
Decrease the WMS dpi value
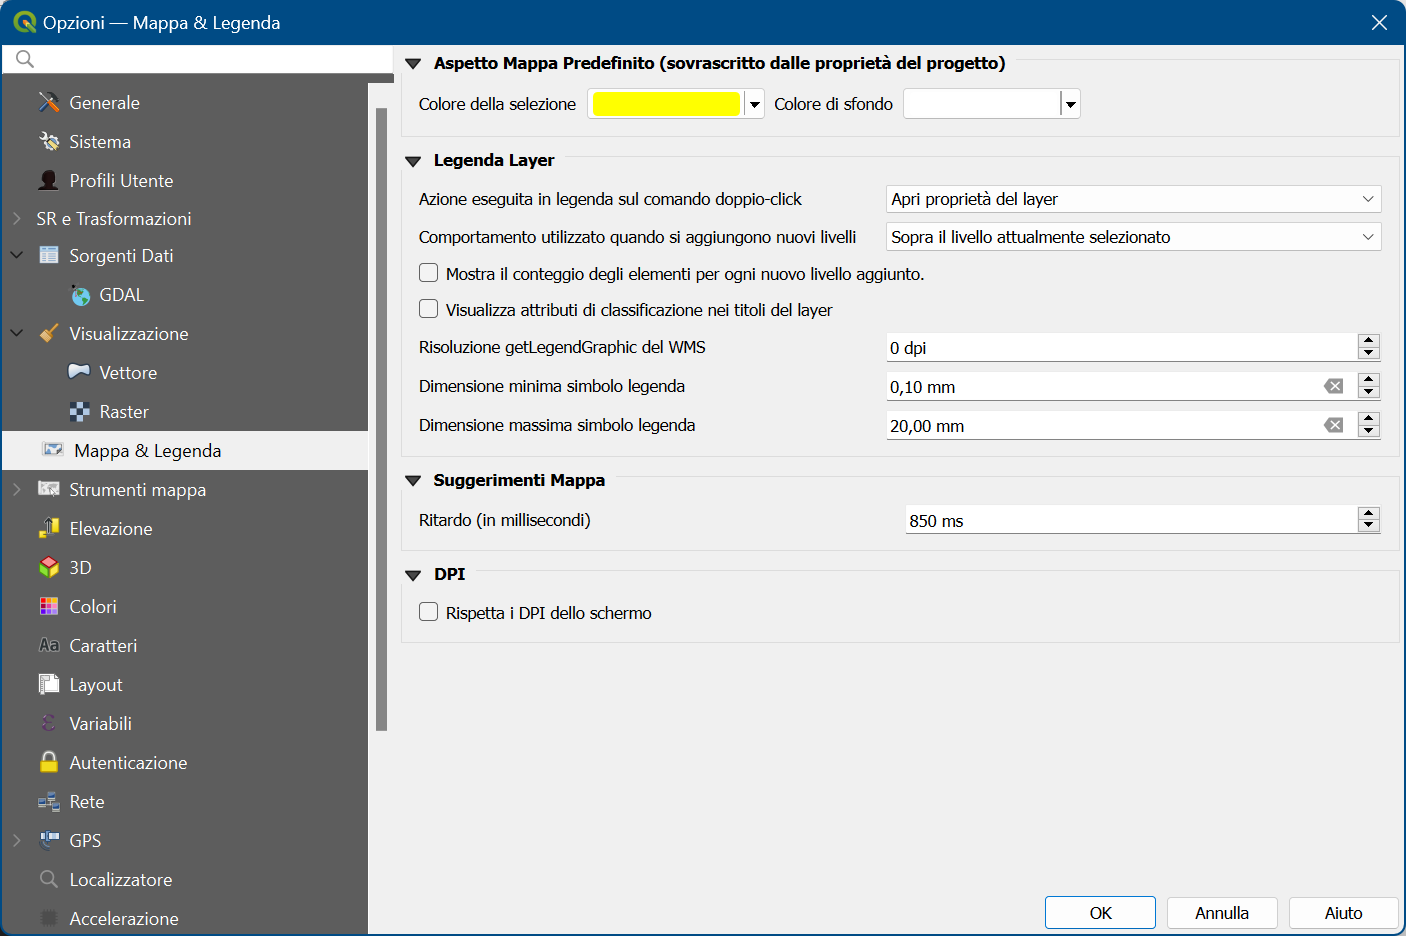point(1369,354)
